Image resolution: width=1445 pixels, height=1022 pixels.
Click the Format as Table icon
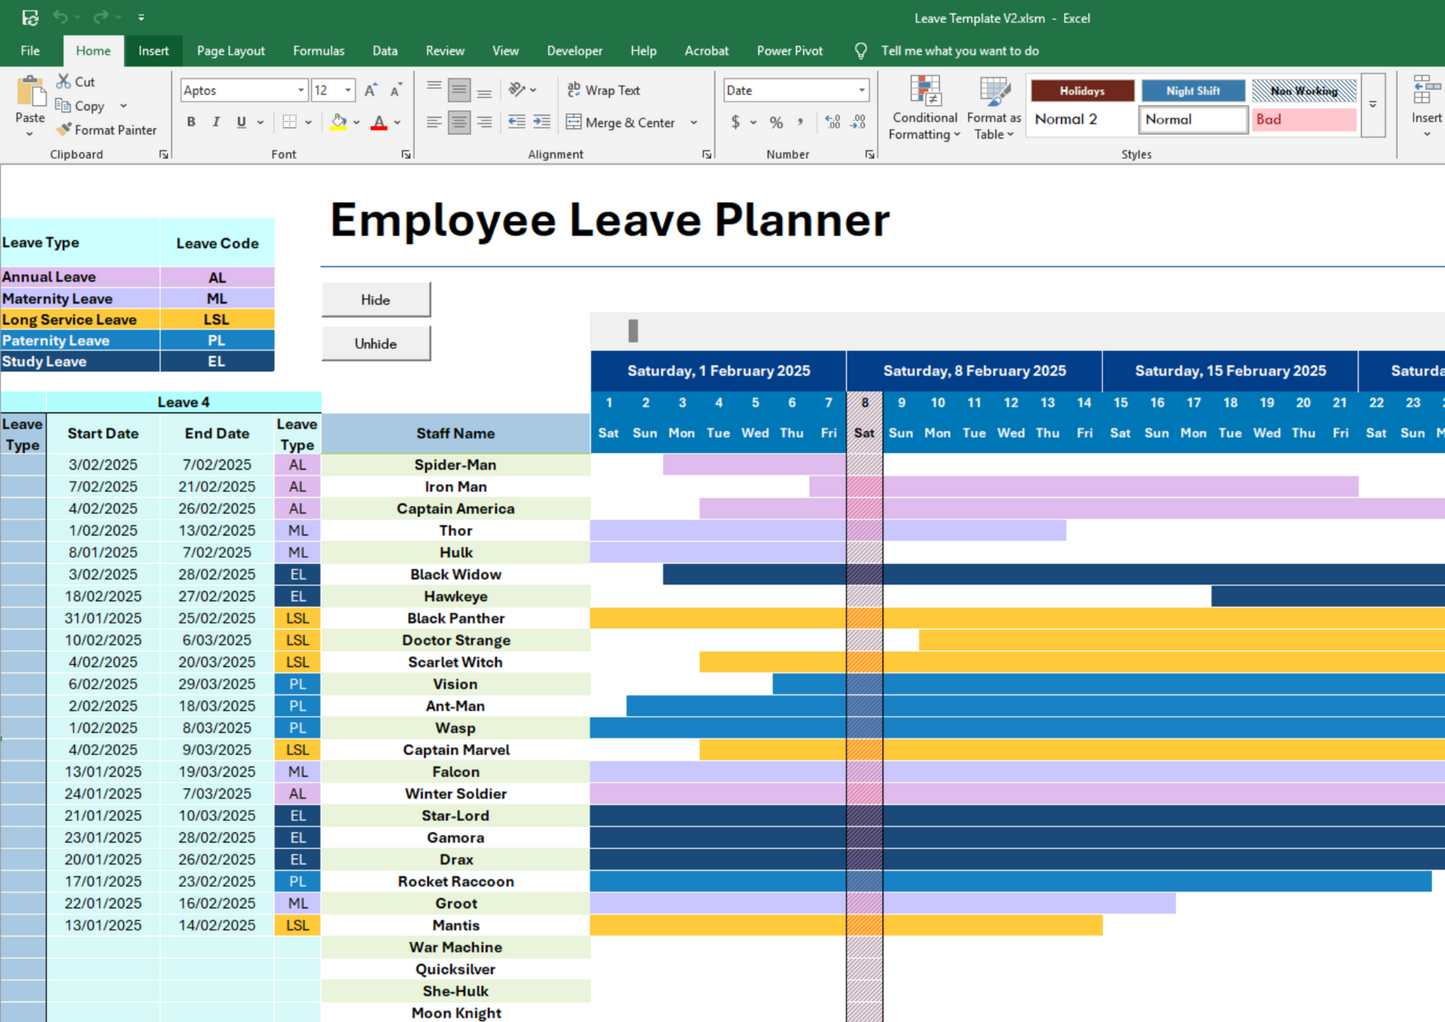(994, 92)
